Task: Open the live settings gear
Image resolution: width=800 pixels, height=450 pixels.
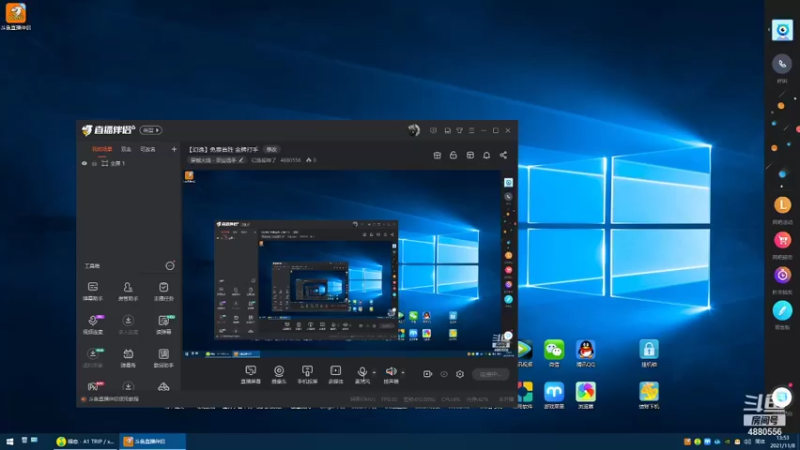Action: pos(460,374)
